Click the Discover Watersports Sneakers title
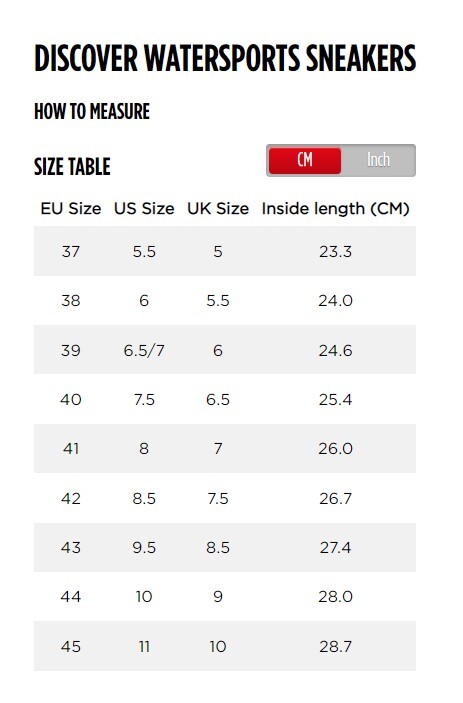 [225, 58]
